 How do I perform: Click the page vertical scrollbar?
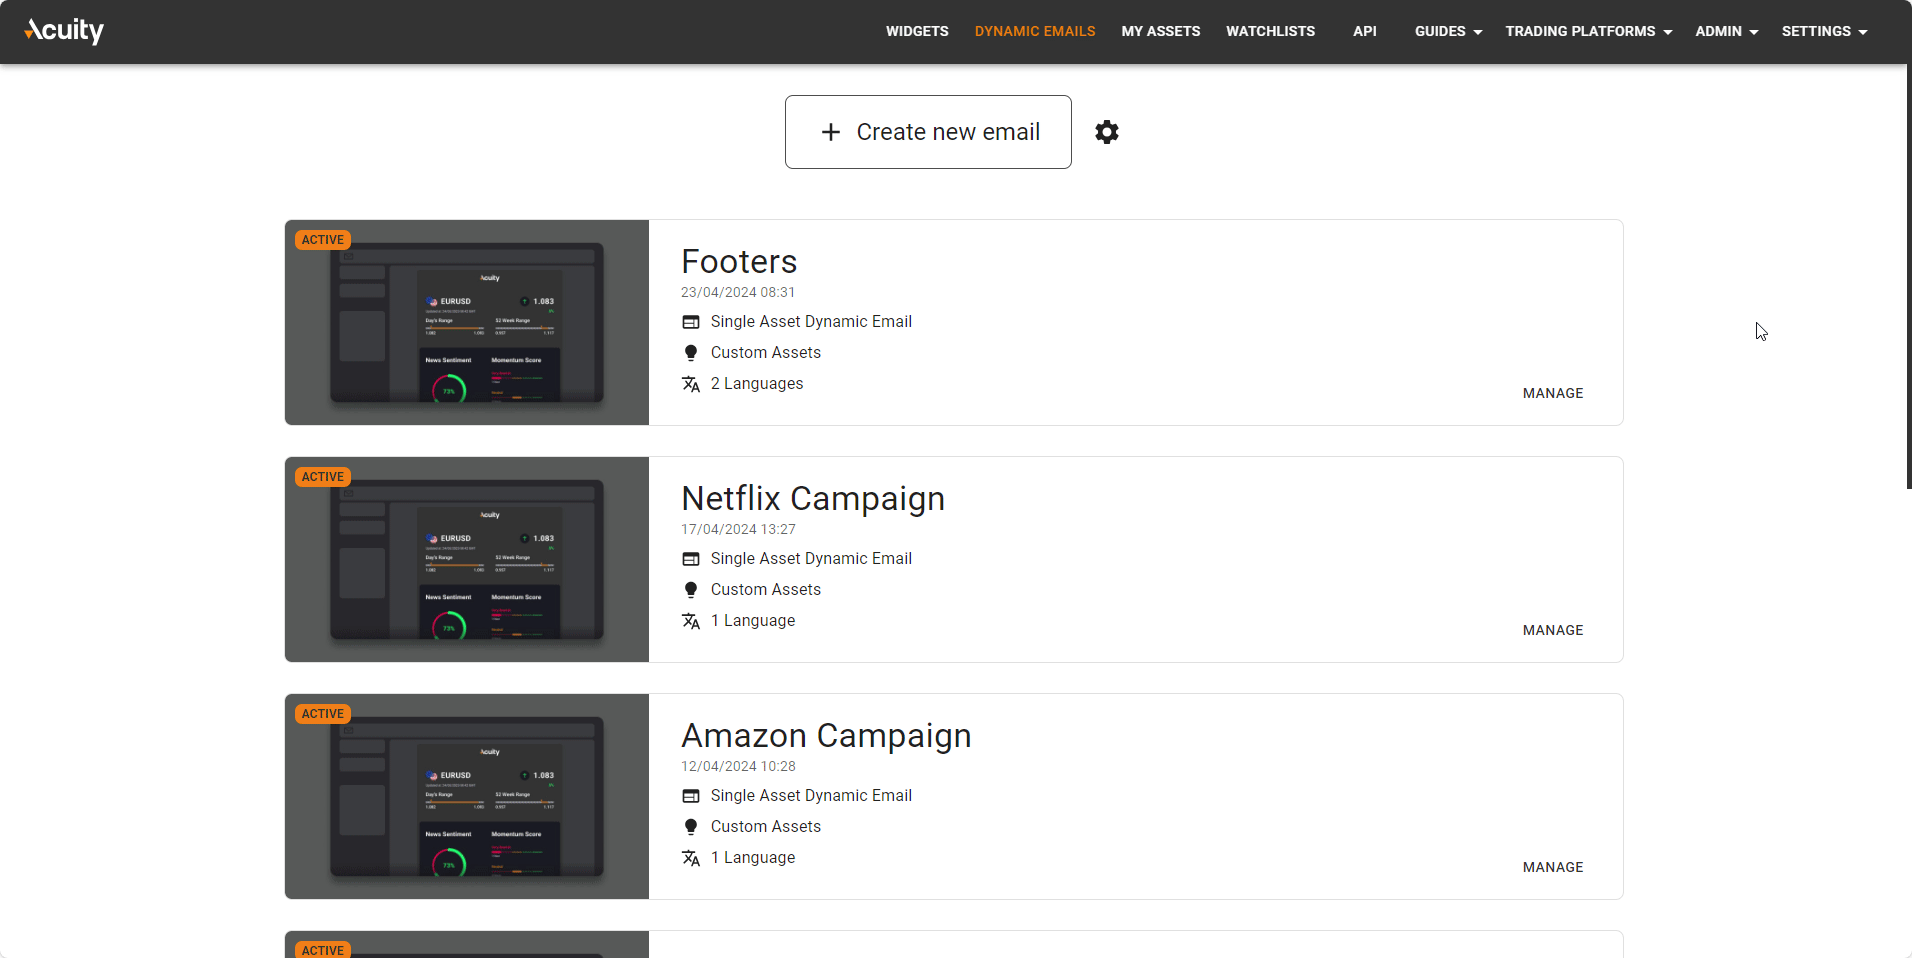pyautogui.click(x=1909, y=277)
